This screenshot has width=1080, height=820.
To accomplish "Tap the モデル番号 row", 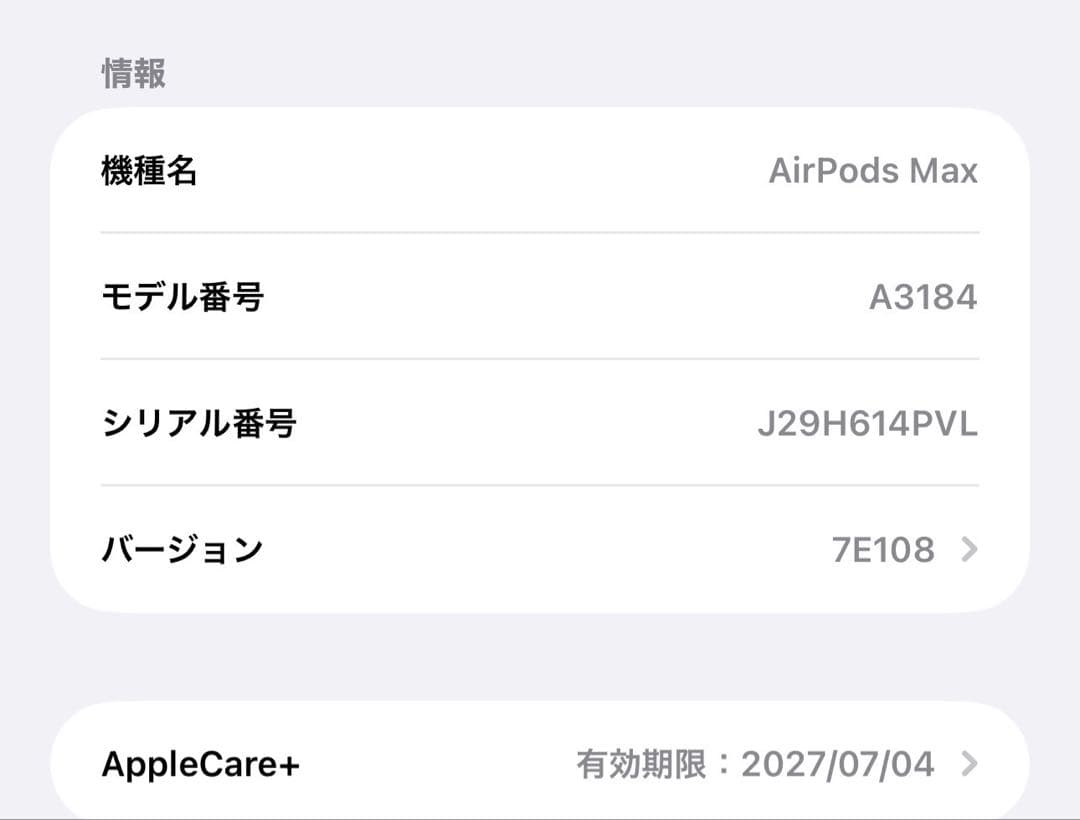I will point(540,296).
